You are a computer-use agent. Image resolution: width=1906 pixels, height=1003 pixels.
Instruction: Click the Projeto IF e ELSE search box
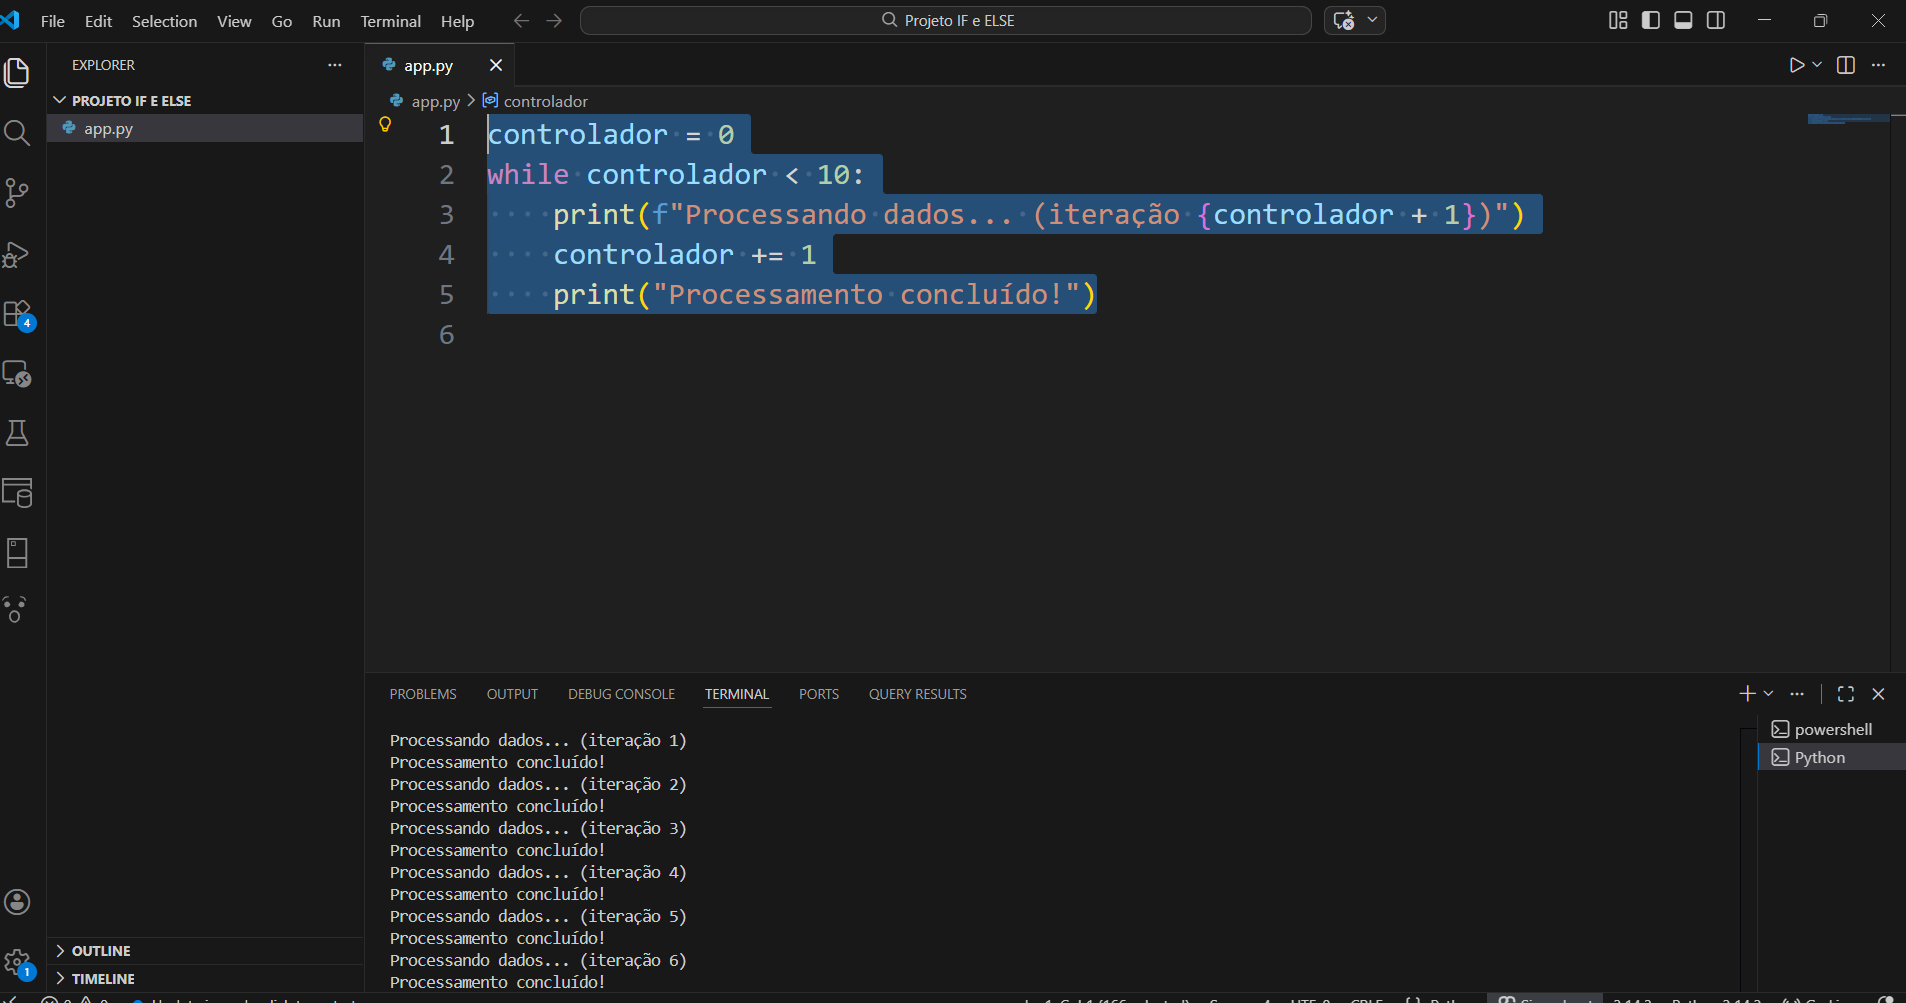click(946, 20)
